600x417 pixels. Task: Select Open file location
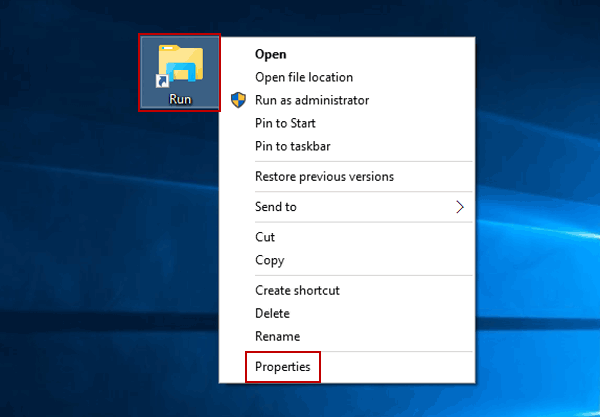tap(347, 77)
